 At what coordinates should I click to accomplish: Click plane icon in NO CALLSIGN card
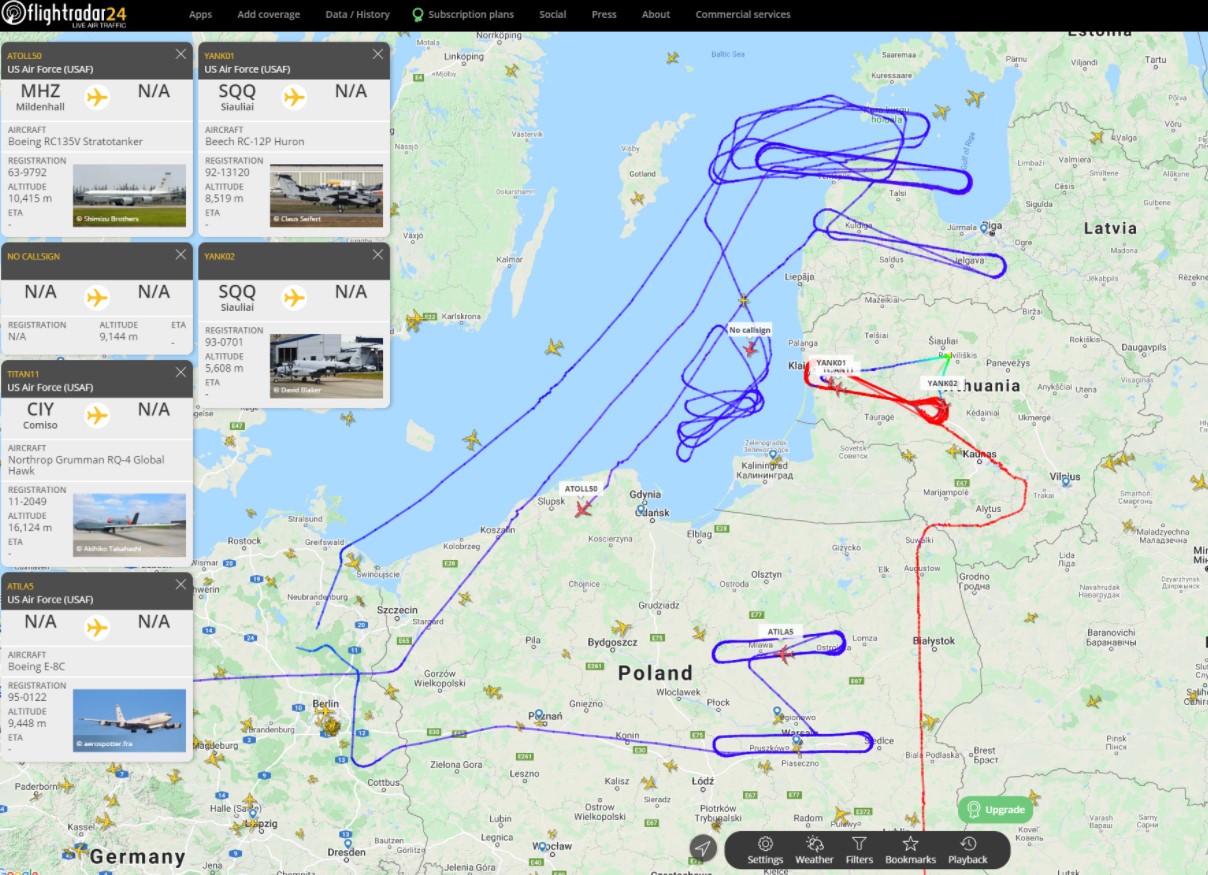(x=97, y=297)
